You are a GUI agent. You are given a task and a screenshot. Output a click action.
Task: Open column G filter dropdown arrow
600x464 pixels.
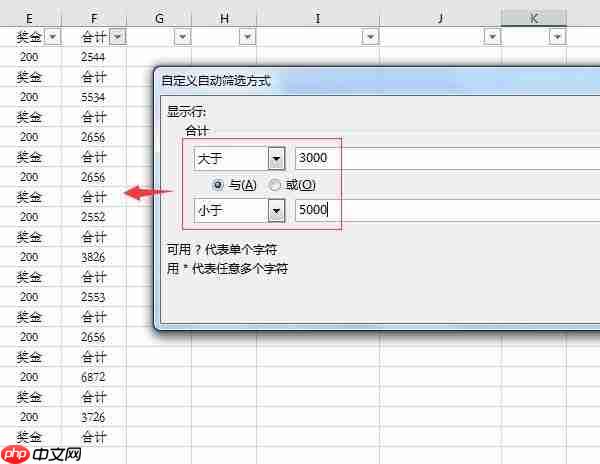pyautogui.click(x=183, y=37)
